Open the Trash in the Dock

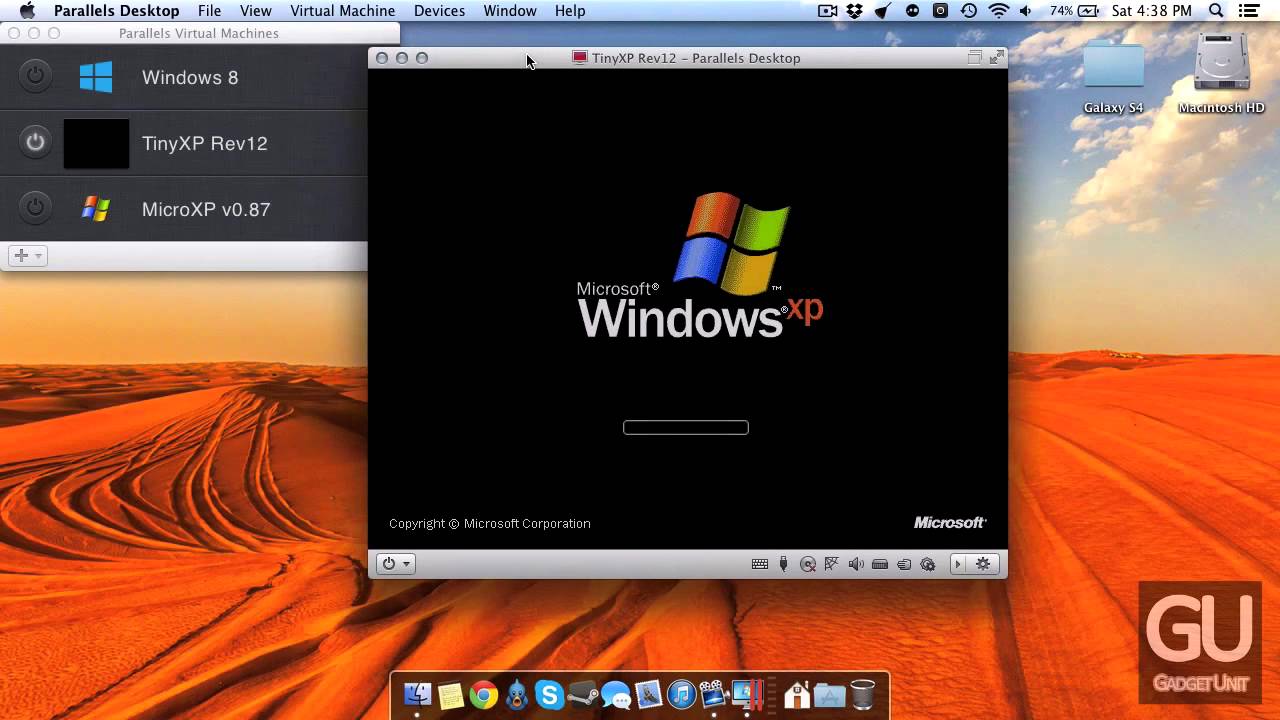pos(862,694)
